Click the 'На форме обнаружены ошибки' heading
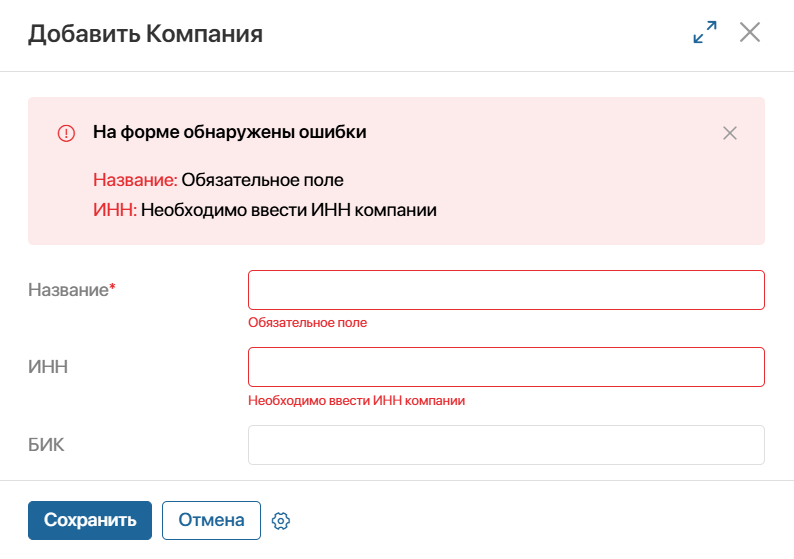 point(229,132)
